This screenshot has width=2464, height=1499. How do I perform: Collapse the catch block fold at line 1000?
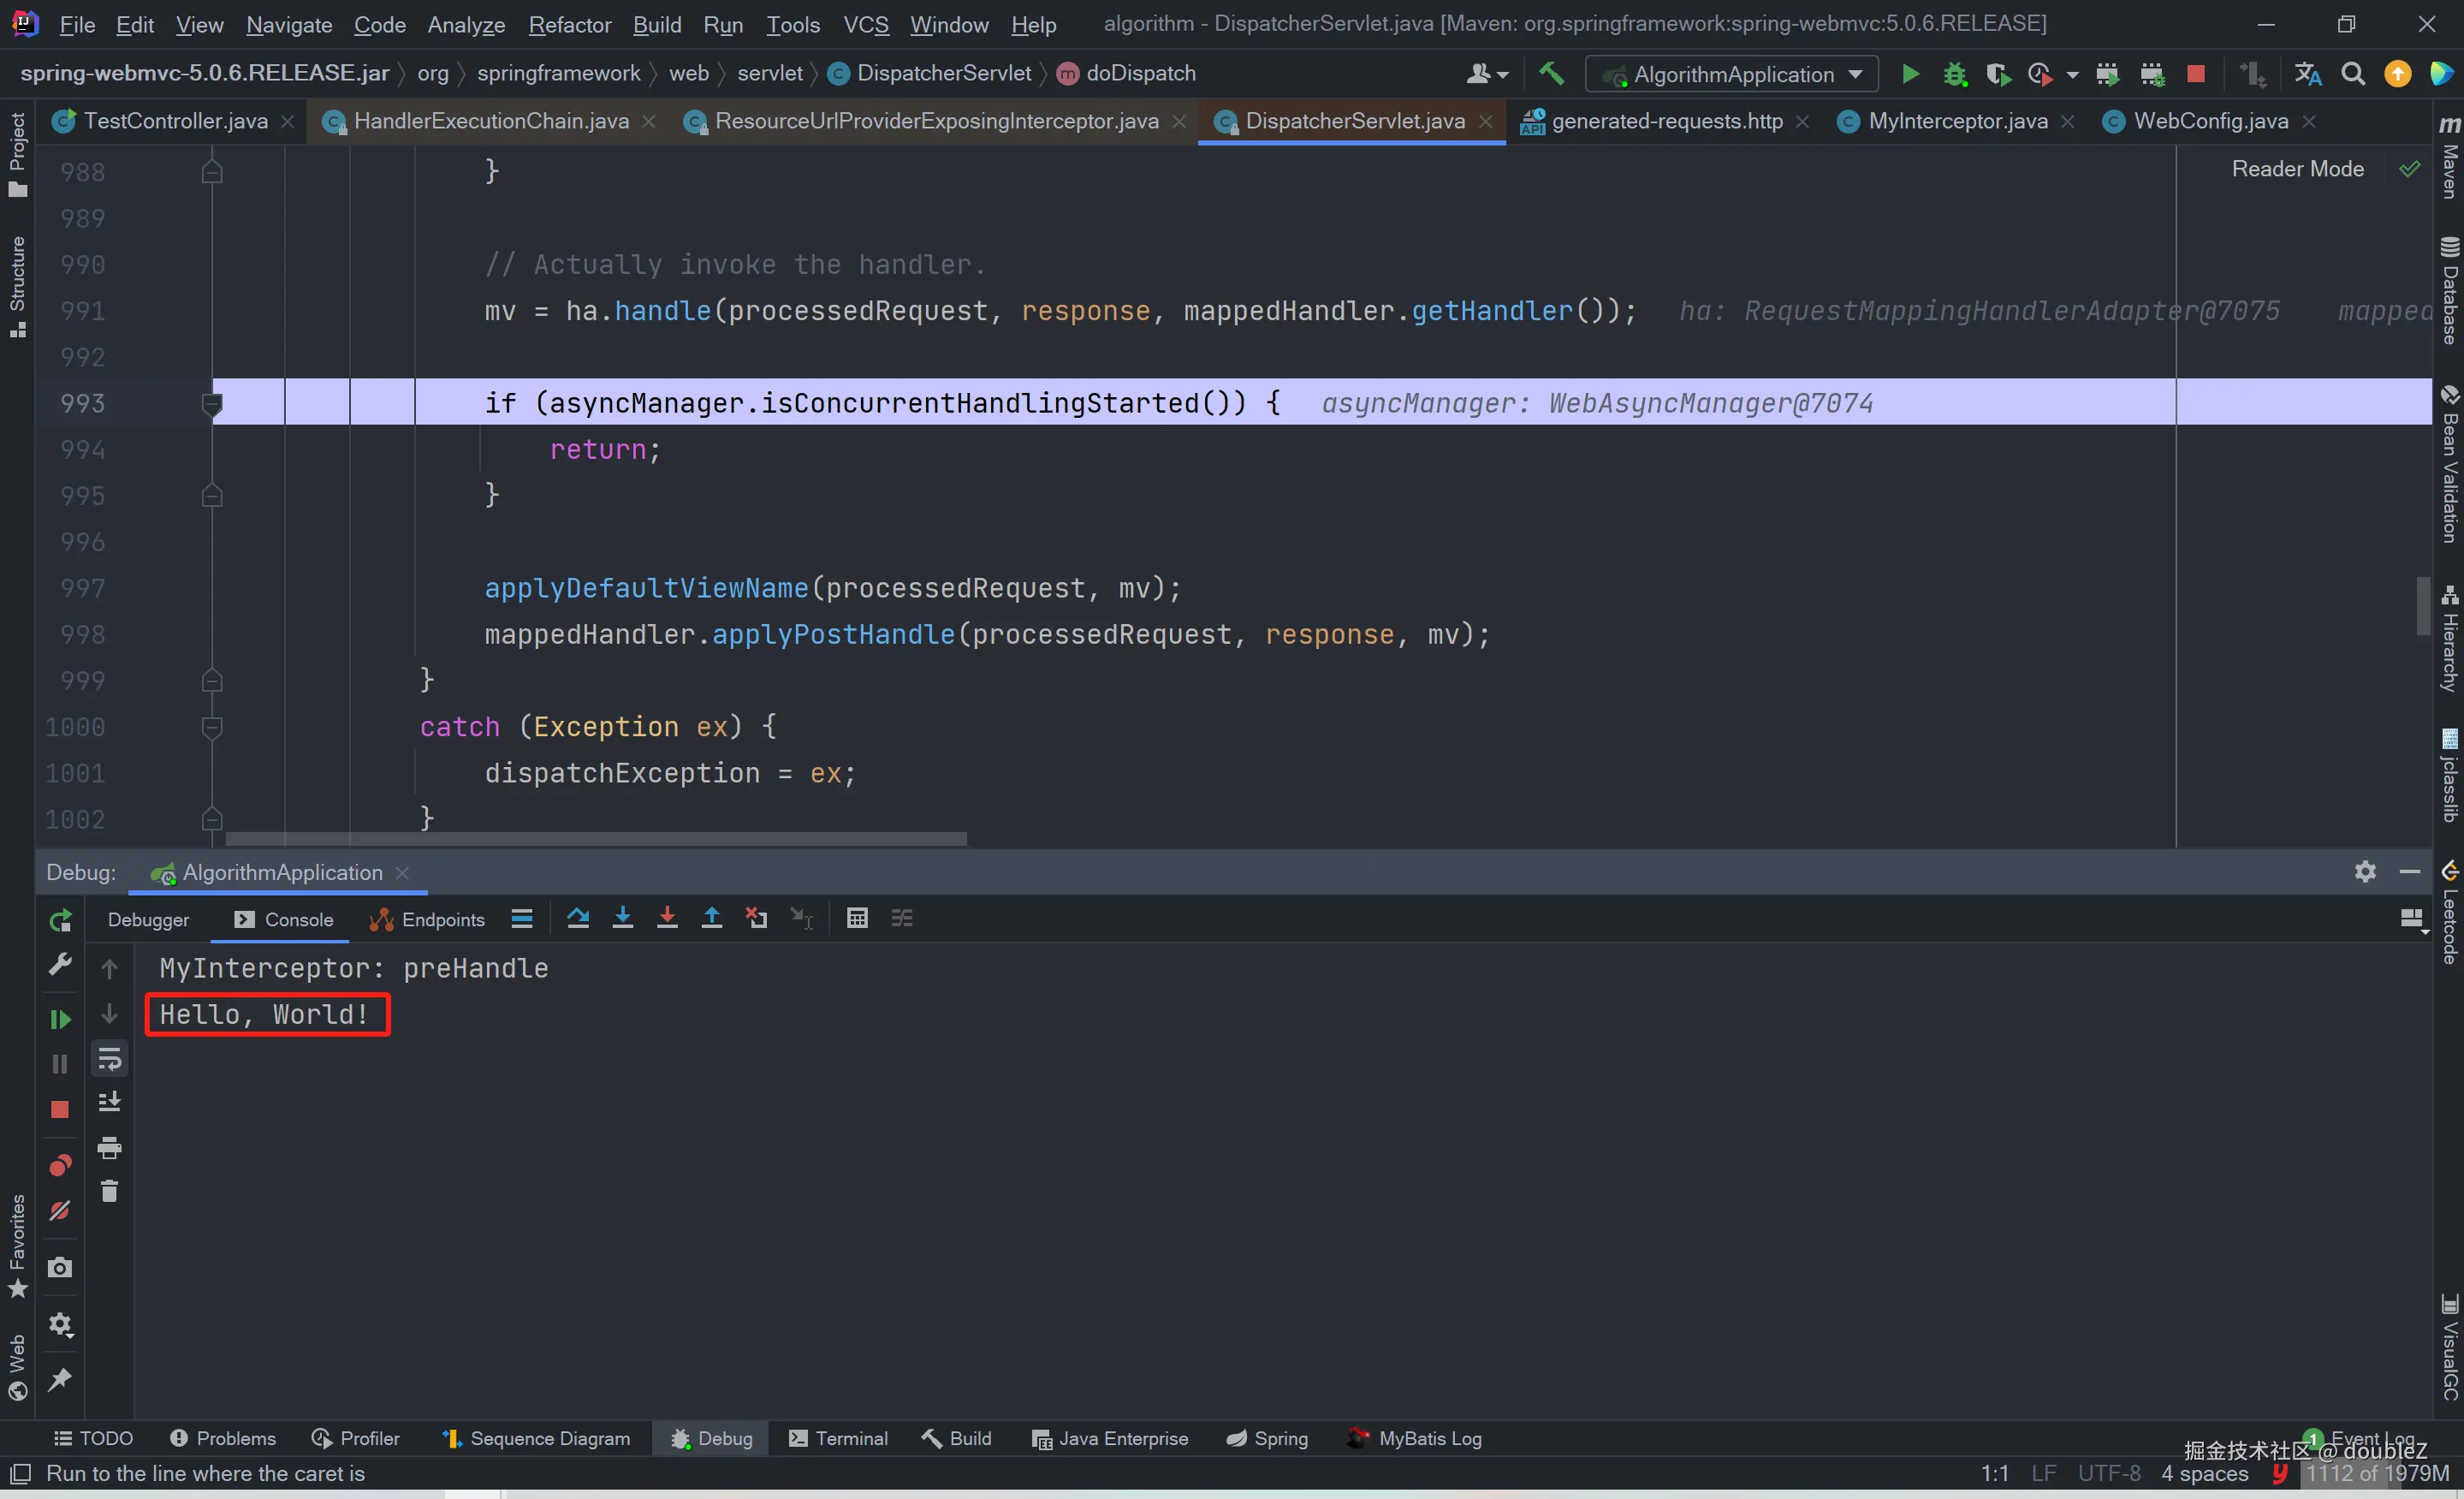[x=212, y=727]
